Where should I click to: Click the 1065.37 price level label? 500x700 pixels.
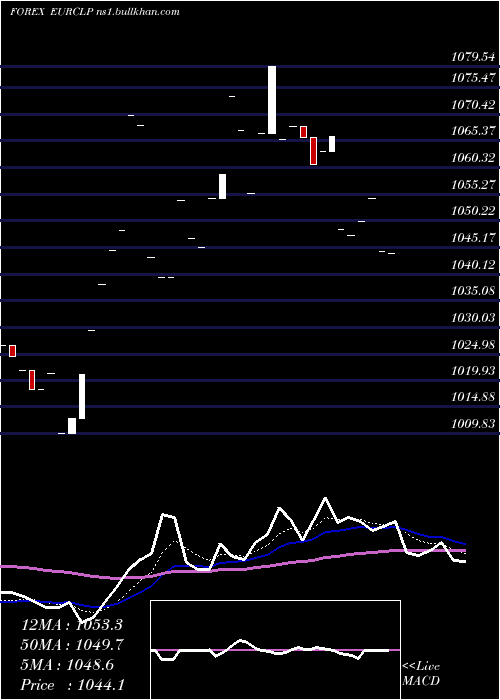click(473, 131)
